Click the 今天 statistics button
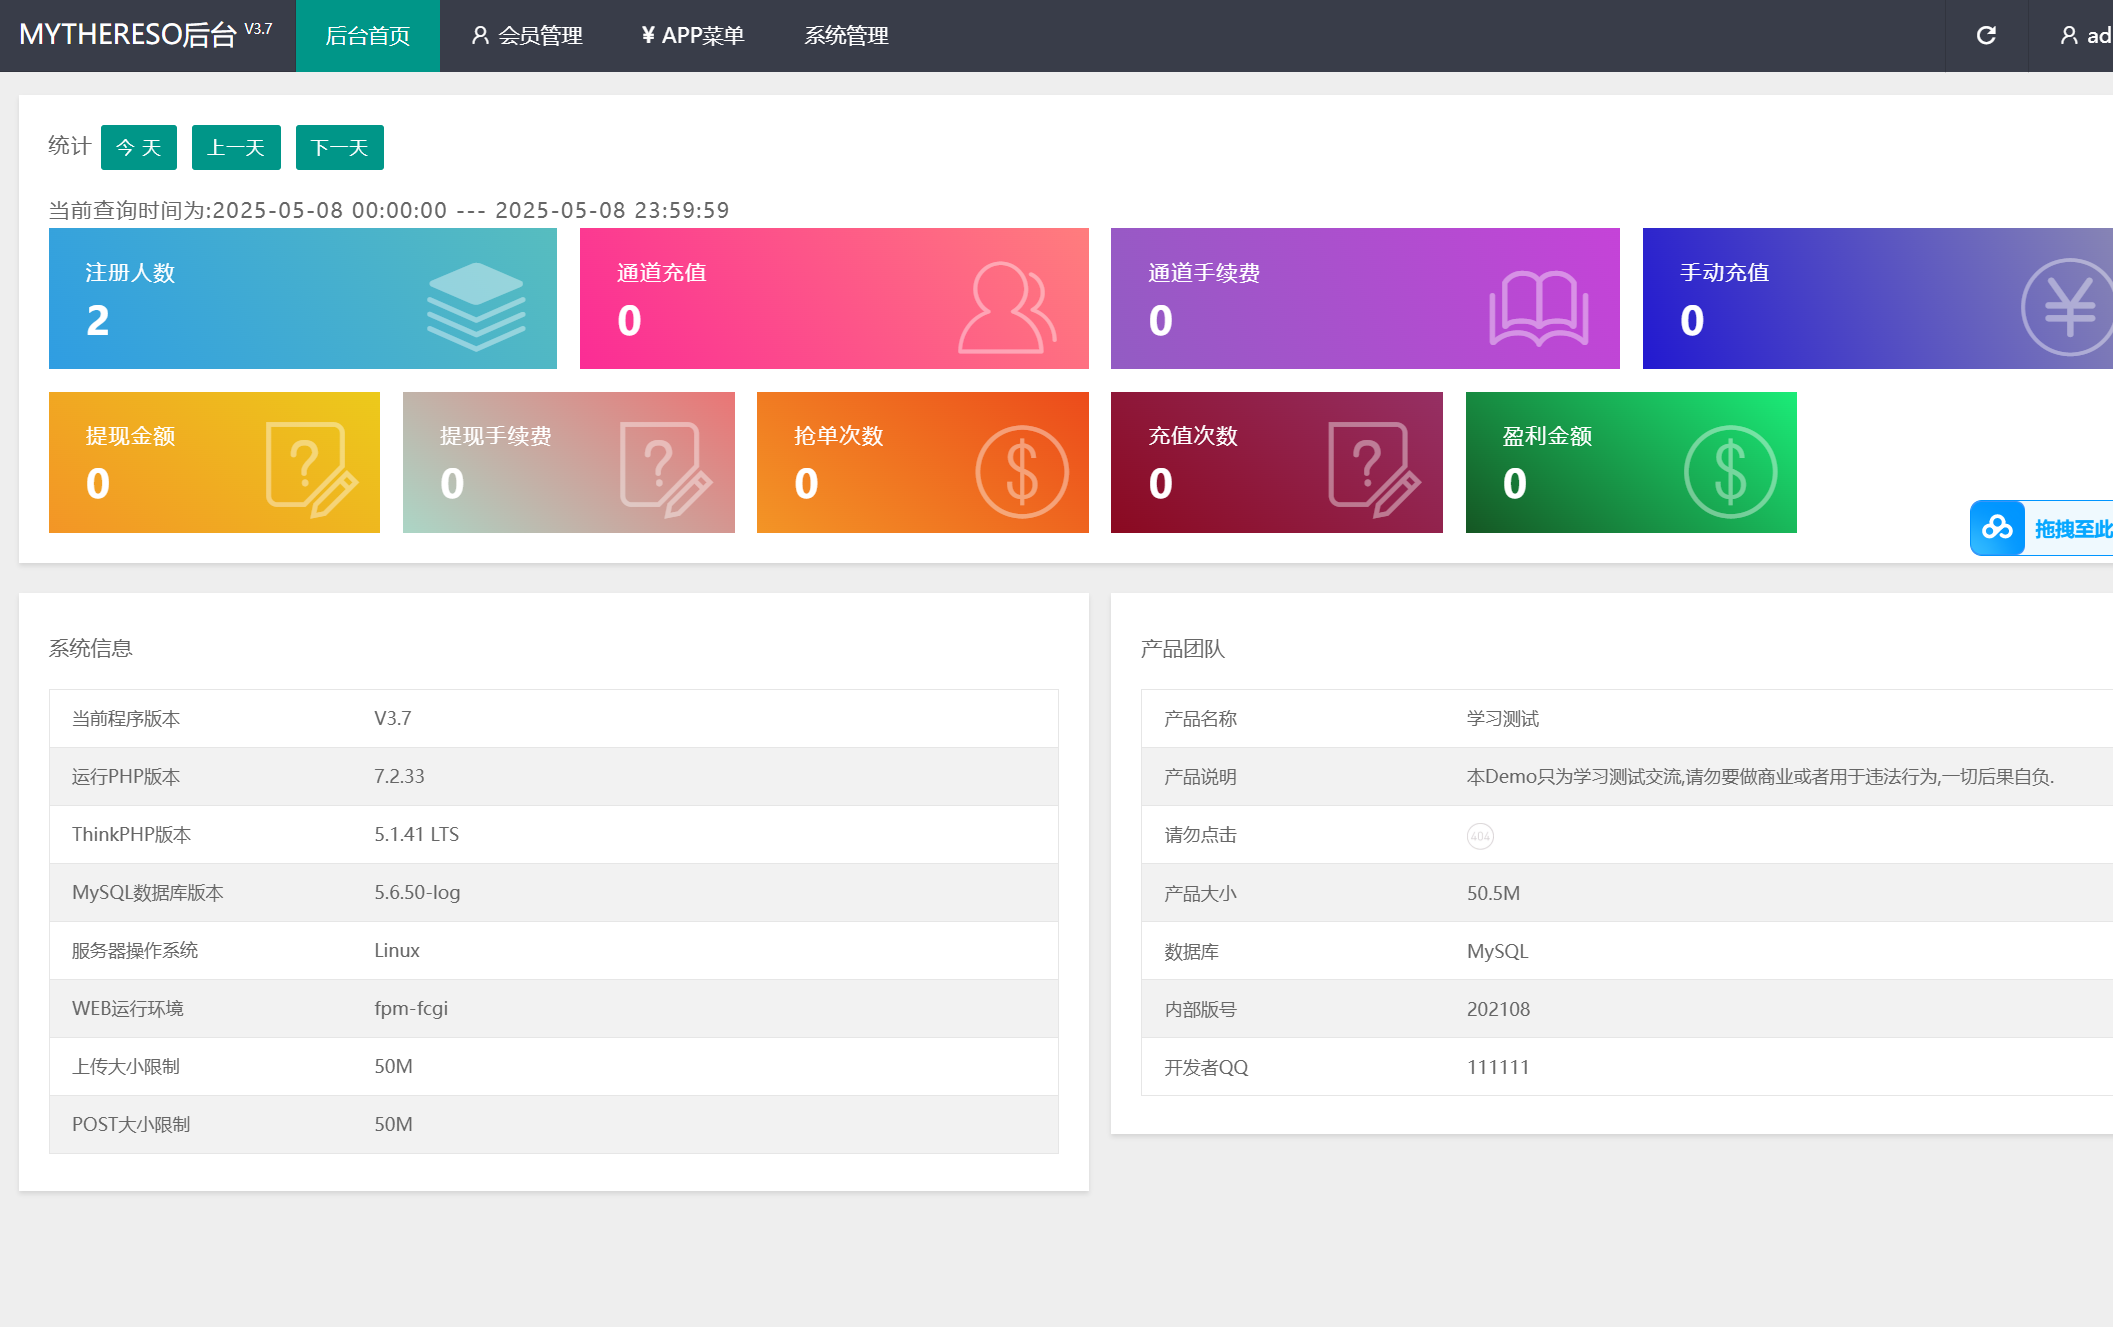The height and width of the screenshot is (1327, 2113). click(x=139, y=148)
